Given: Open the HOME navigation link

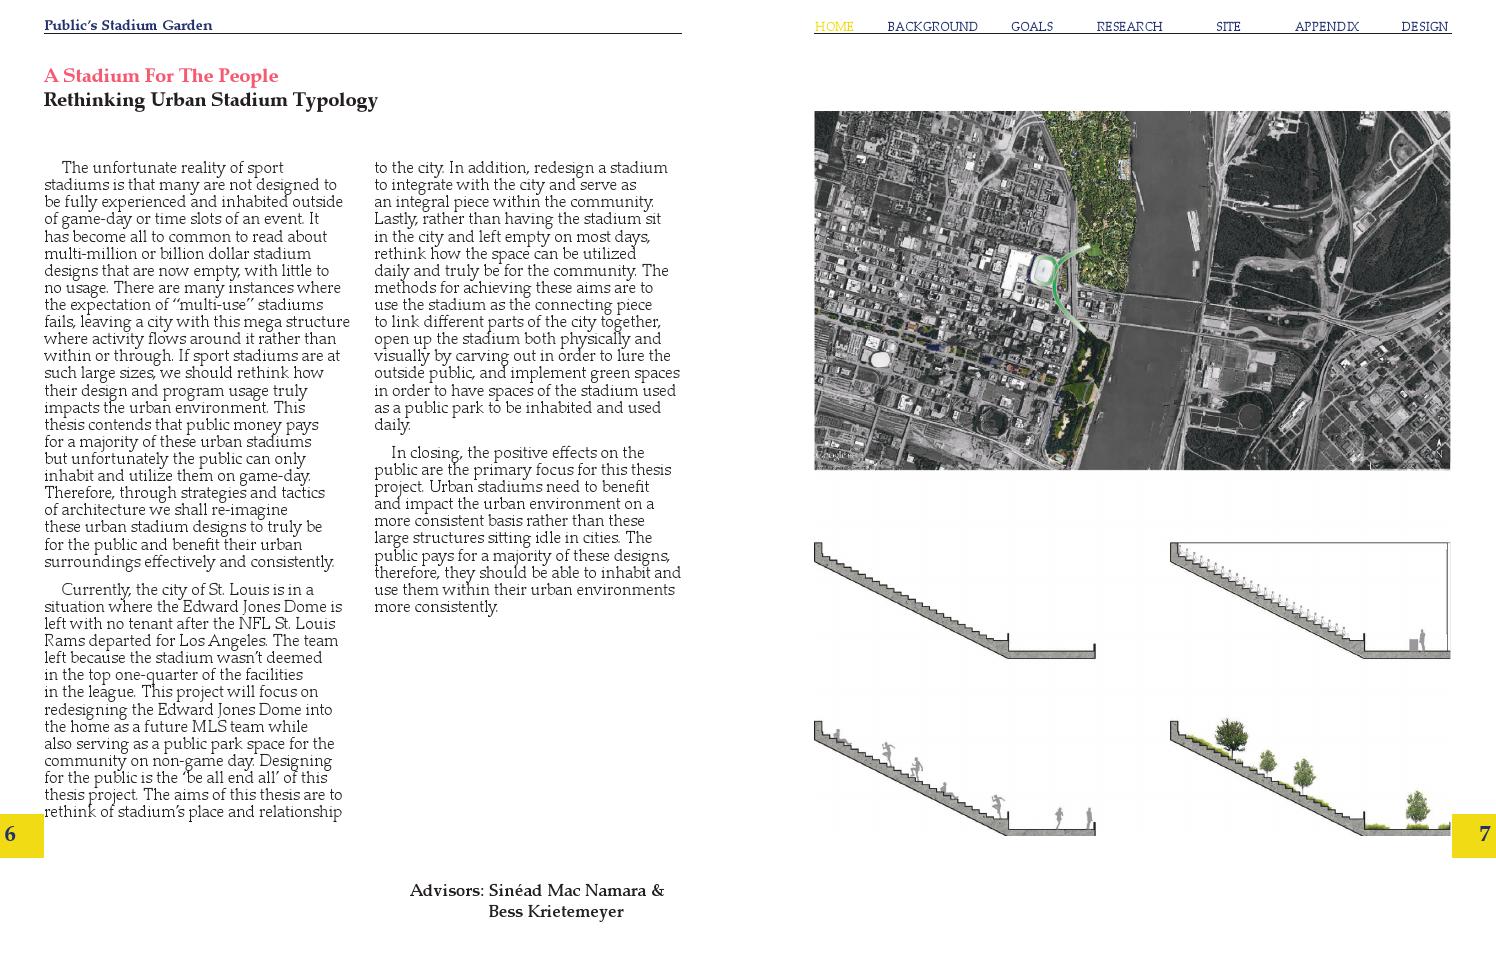Looking at the screenshot, I should tap(834, 27).
